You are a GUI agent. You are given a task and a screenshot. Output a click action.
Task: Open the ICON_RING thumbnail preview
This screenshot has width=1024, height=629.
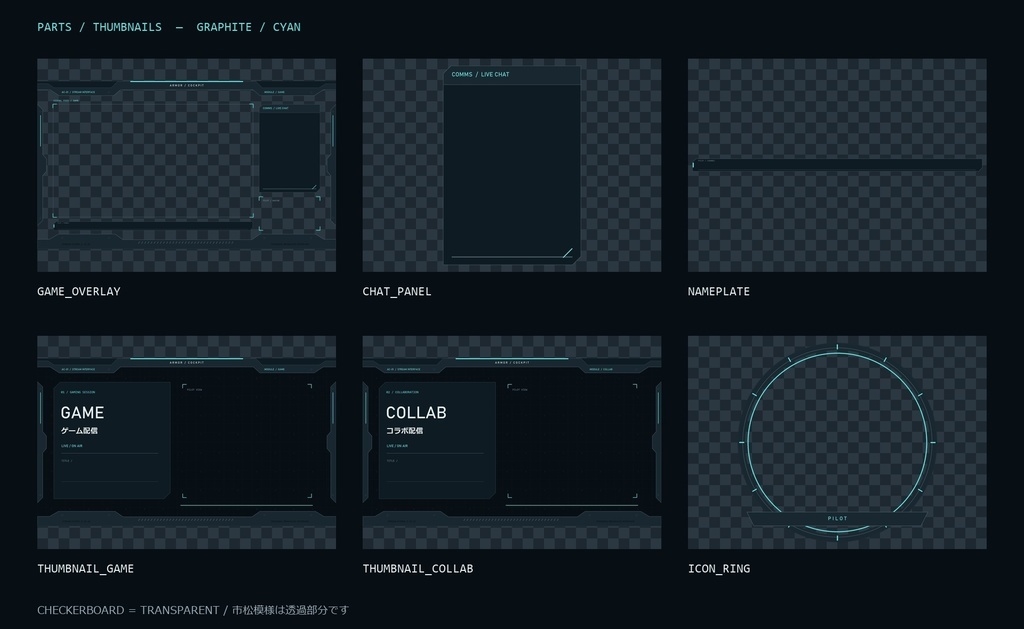[x=837, y=442]
